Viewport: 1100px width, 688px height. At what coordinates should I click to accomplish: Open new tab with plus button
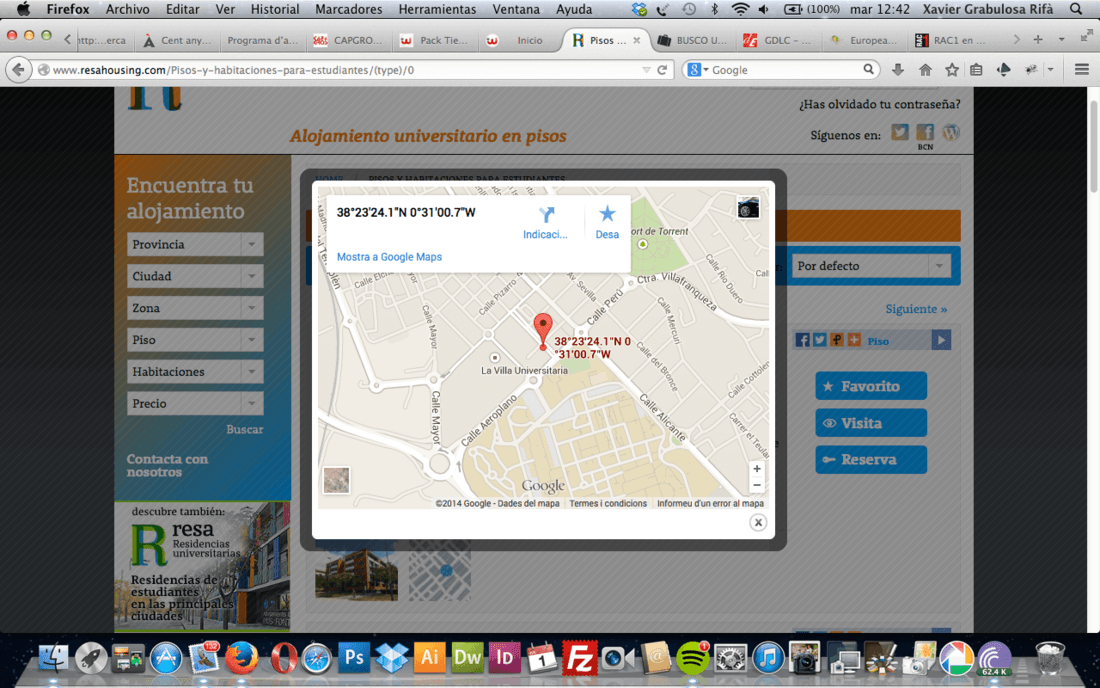tap(1038, 40)
